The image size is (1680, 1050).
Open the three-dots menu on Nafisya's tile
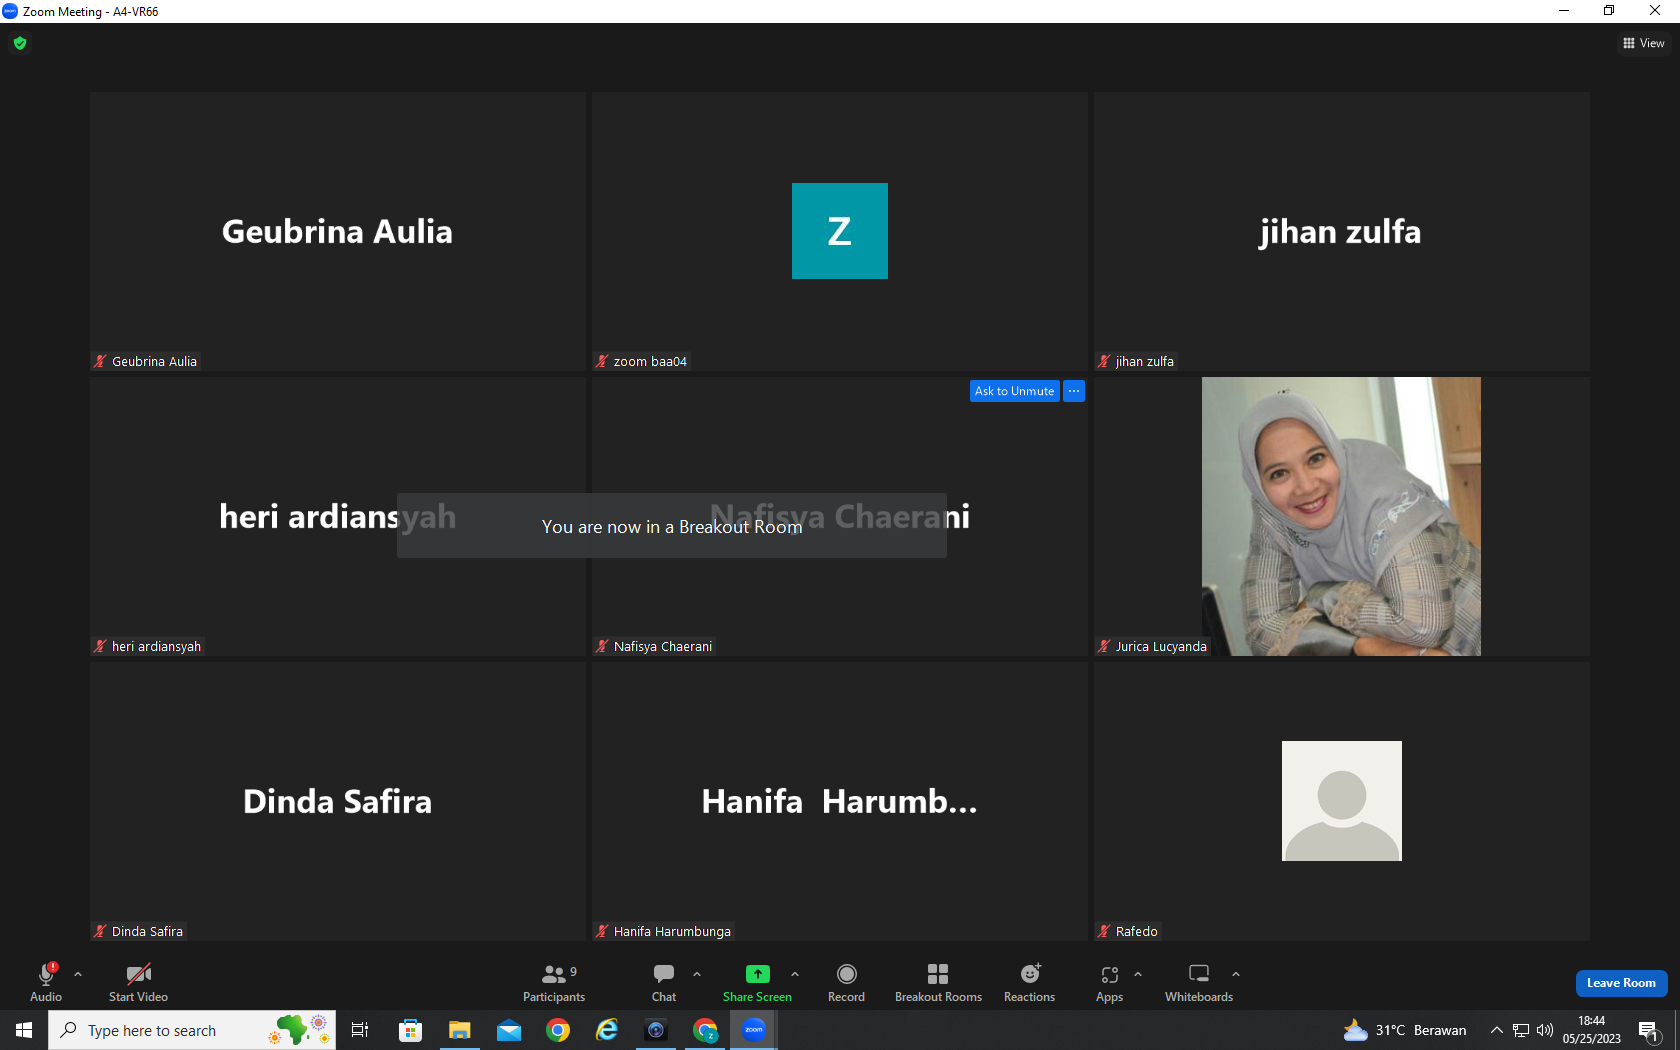1074,391
